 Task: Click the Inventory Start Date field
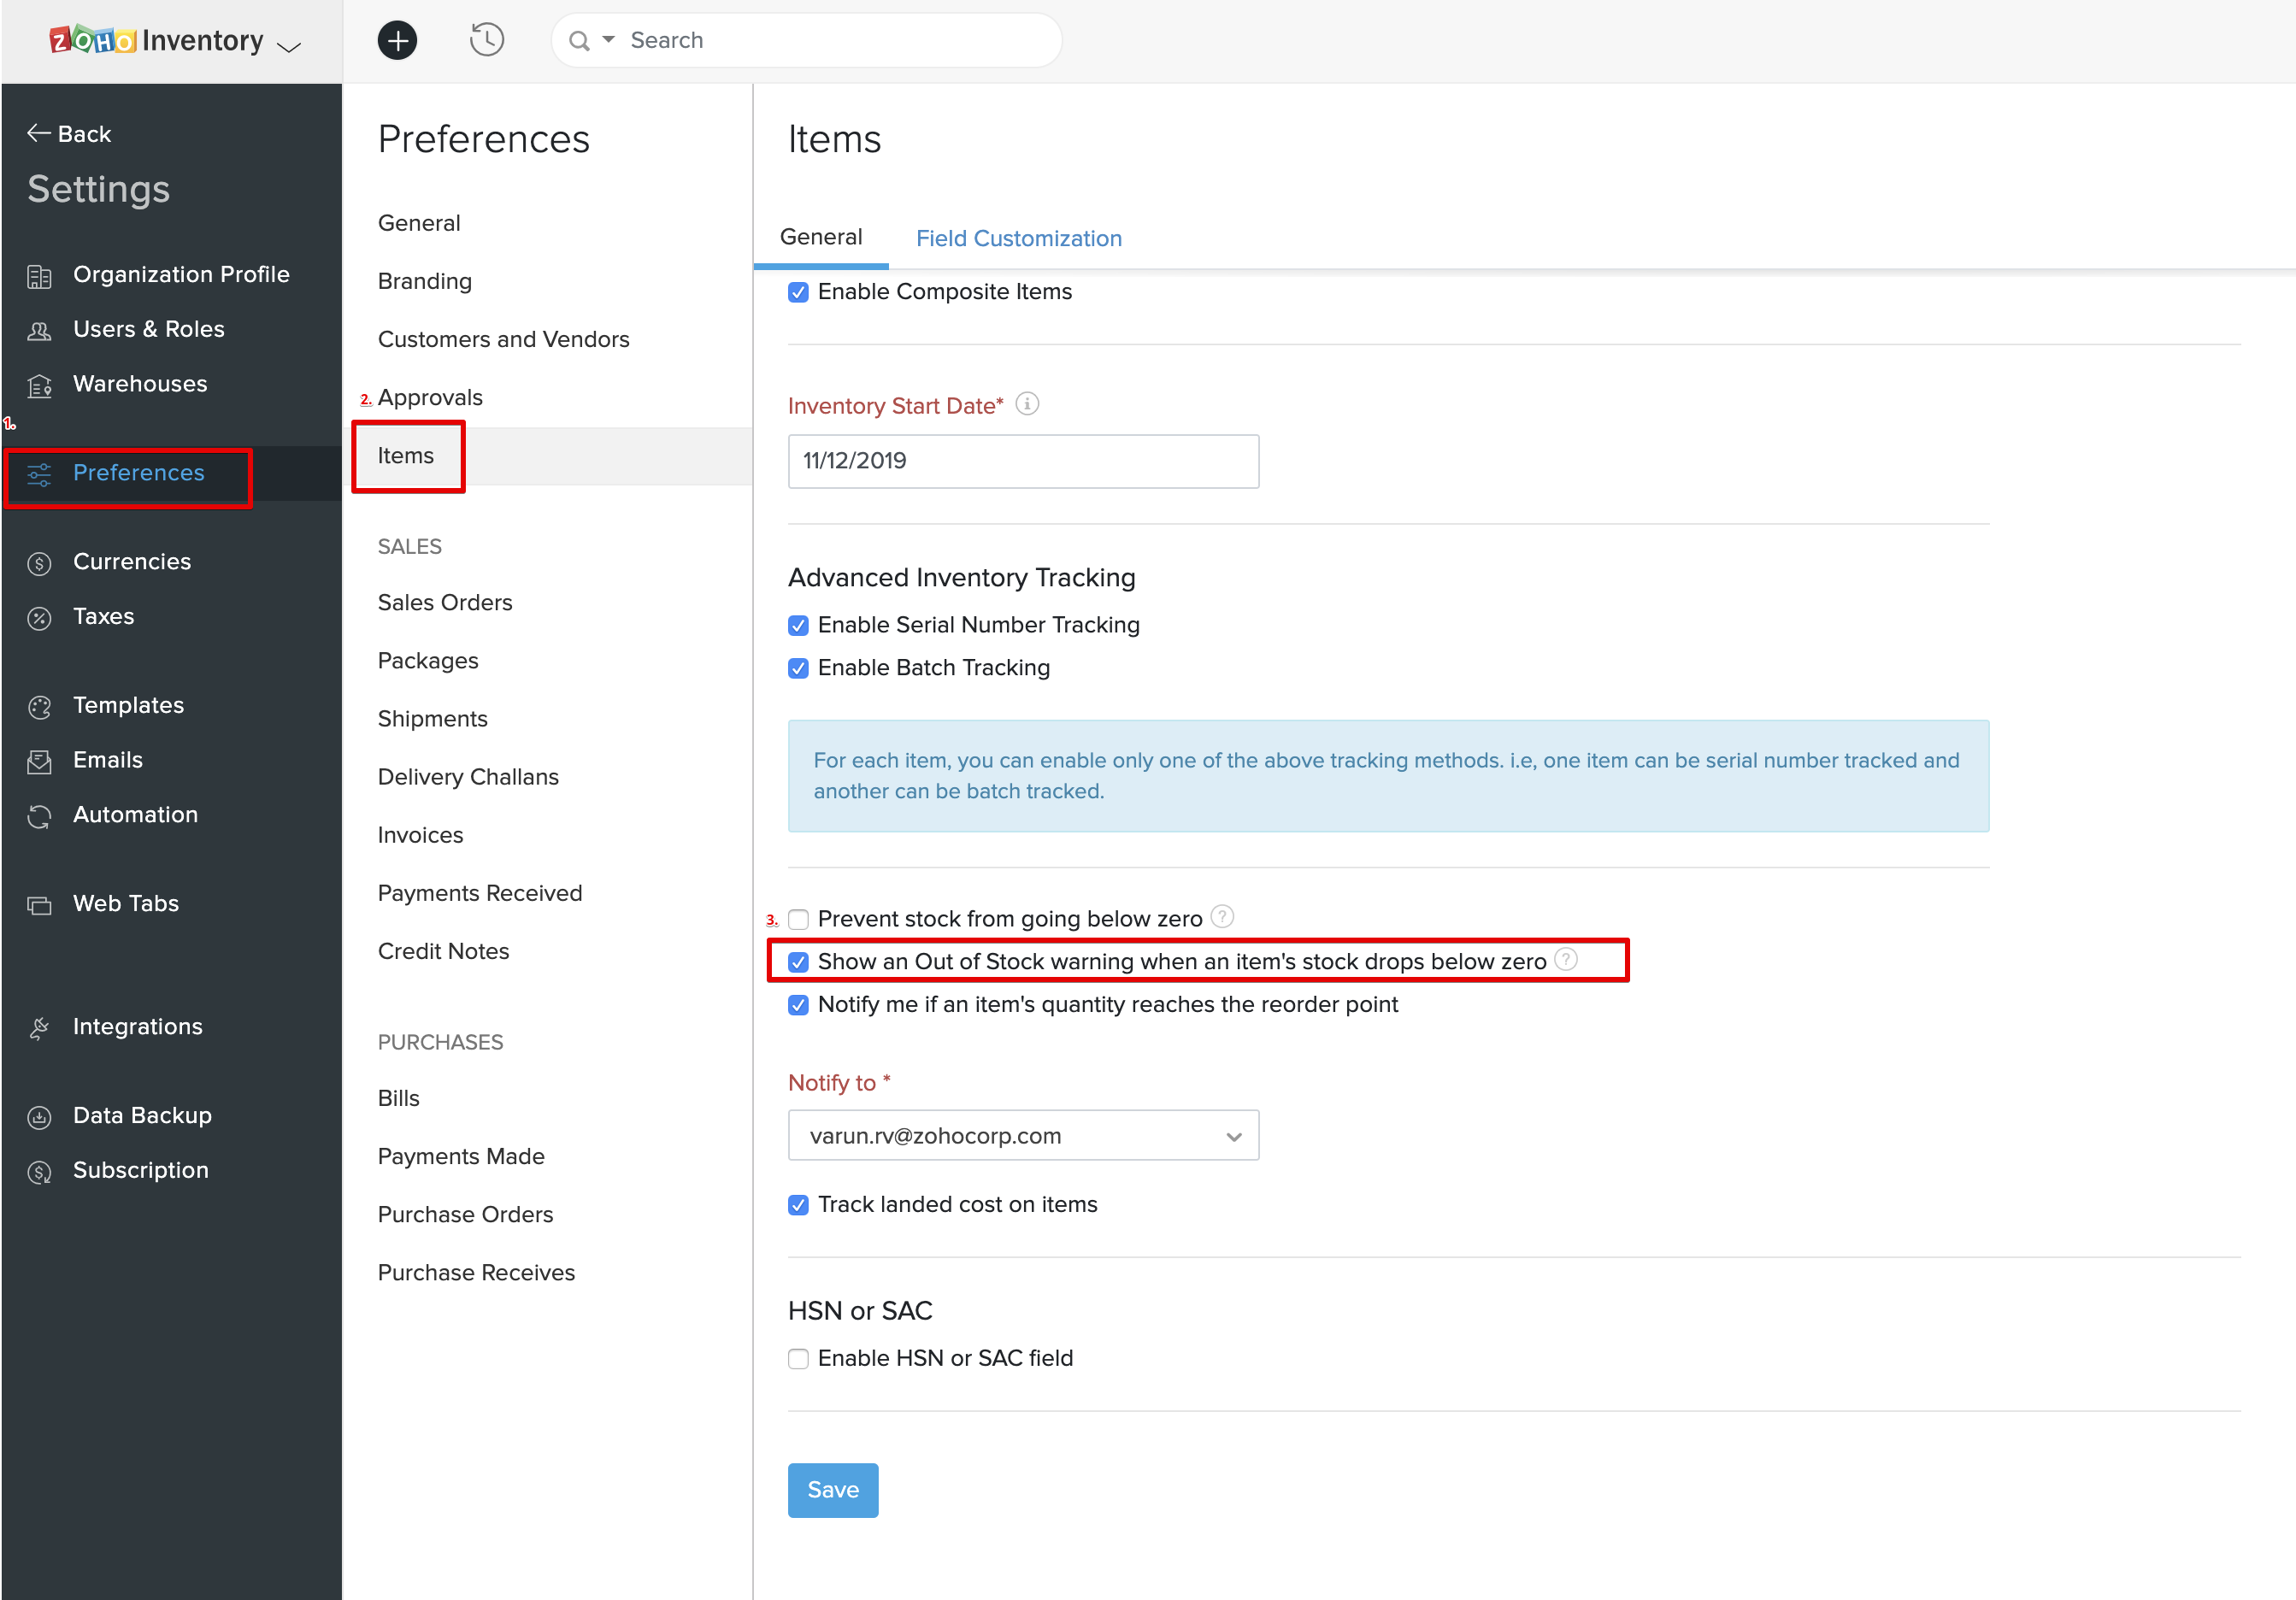click(1023, 461)
